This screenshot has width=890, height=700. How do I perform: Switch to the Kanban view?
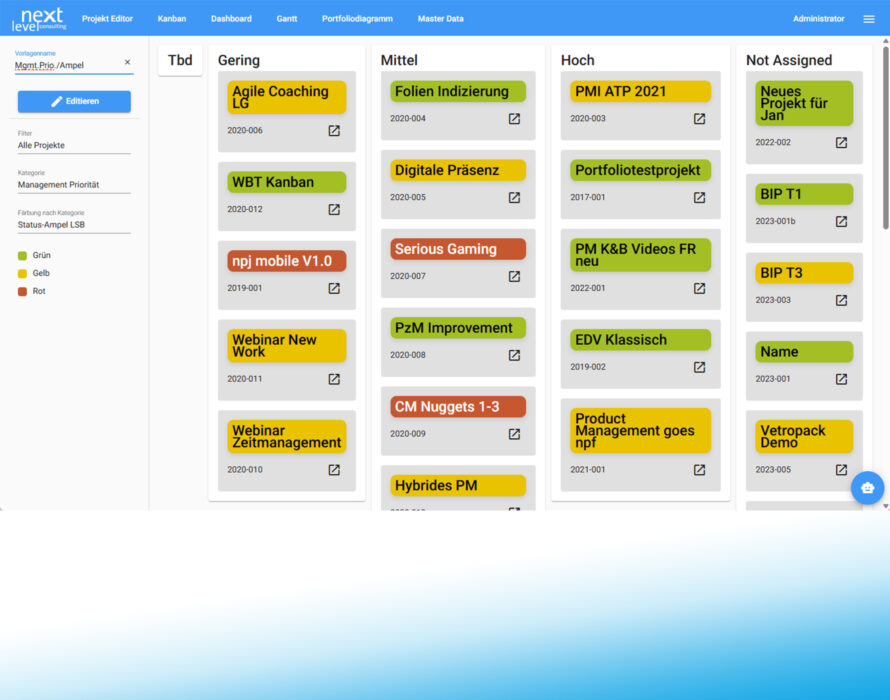tap(172, 19)
